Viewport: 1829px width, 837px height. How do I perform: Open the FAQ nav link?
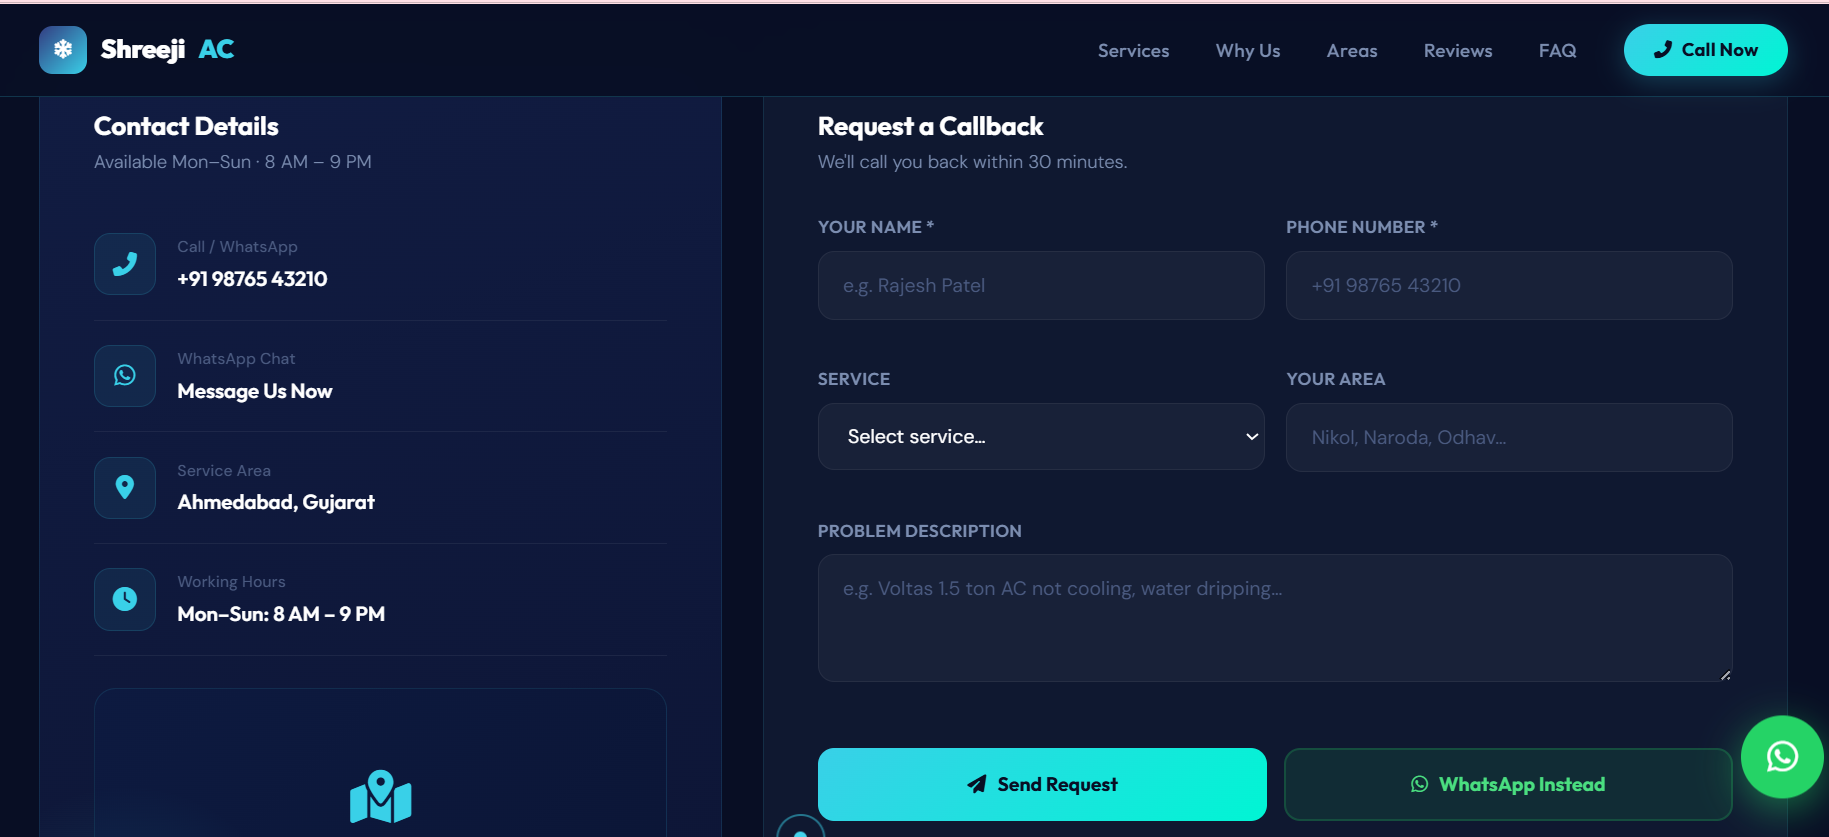tap(1557, 51)
